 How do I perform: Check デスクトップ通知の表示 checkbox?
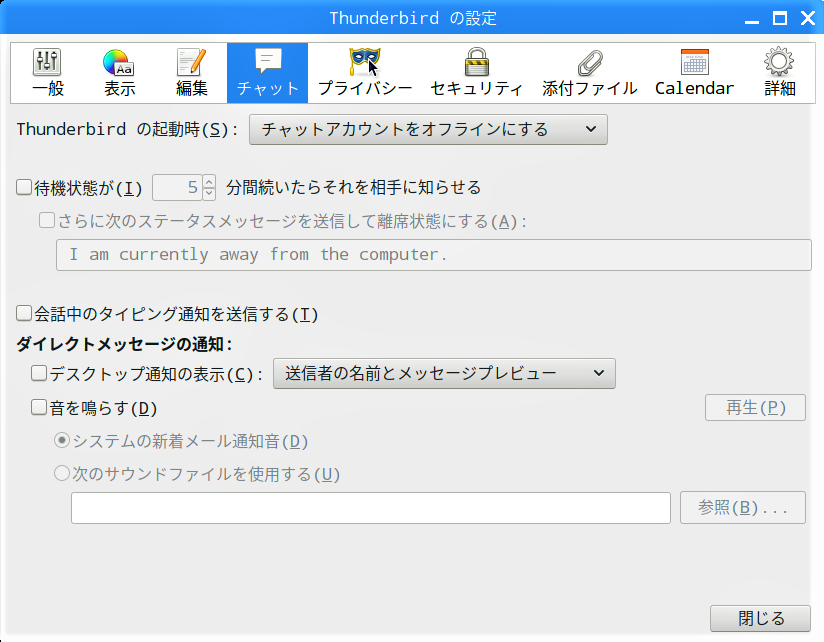point(39,374)
